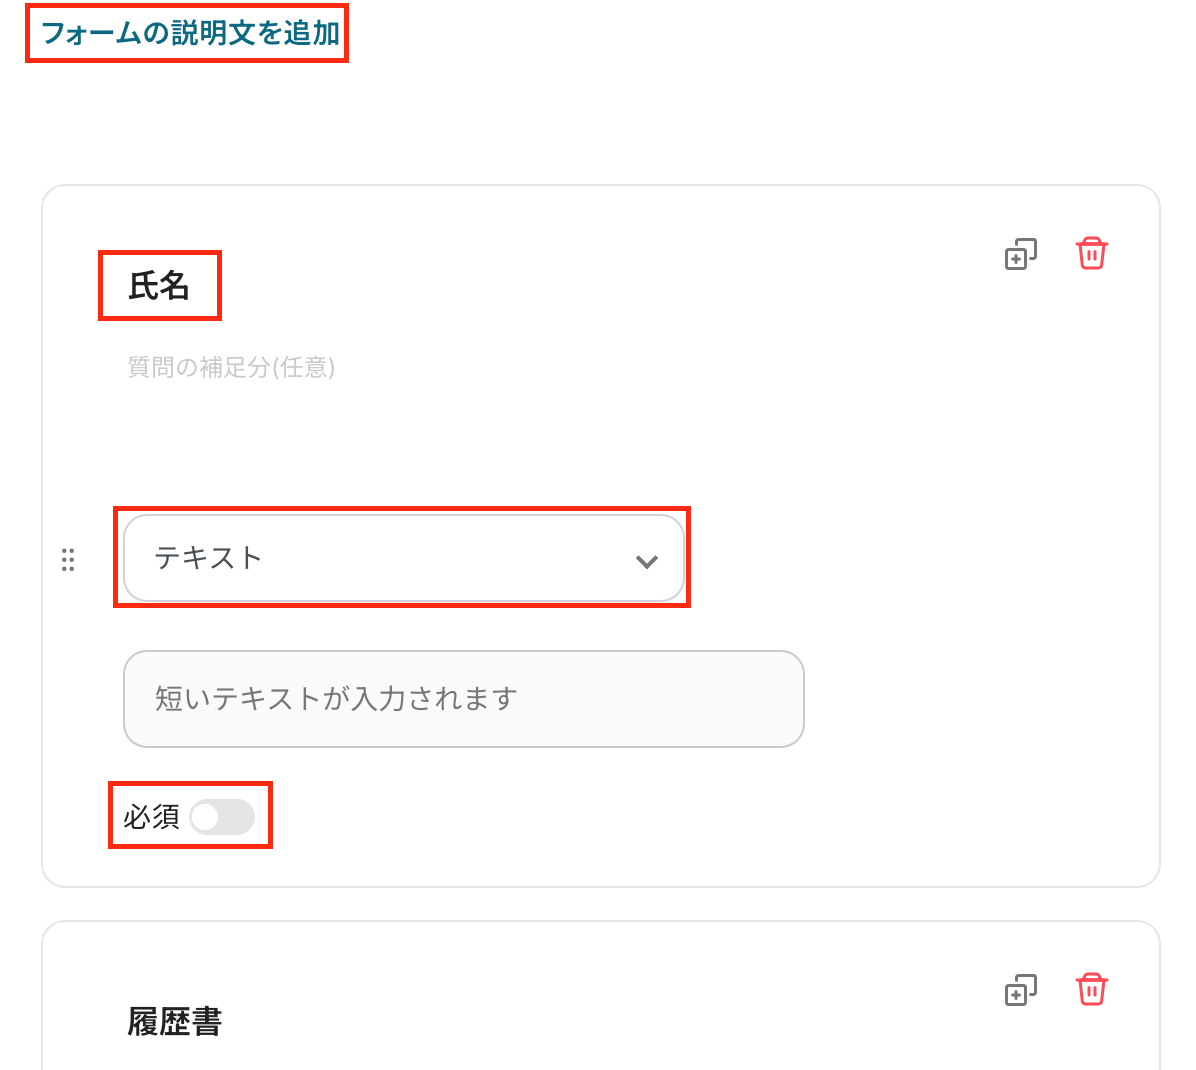
Task: Select the テキスト text inside type combo box
Action: (209, 558)
